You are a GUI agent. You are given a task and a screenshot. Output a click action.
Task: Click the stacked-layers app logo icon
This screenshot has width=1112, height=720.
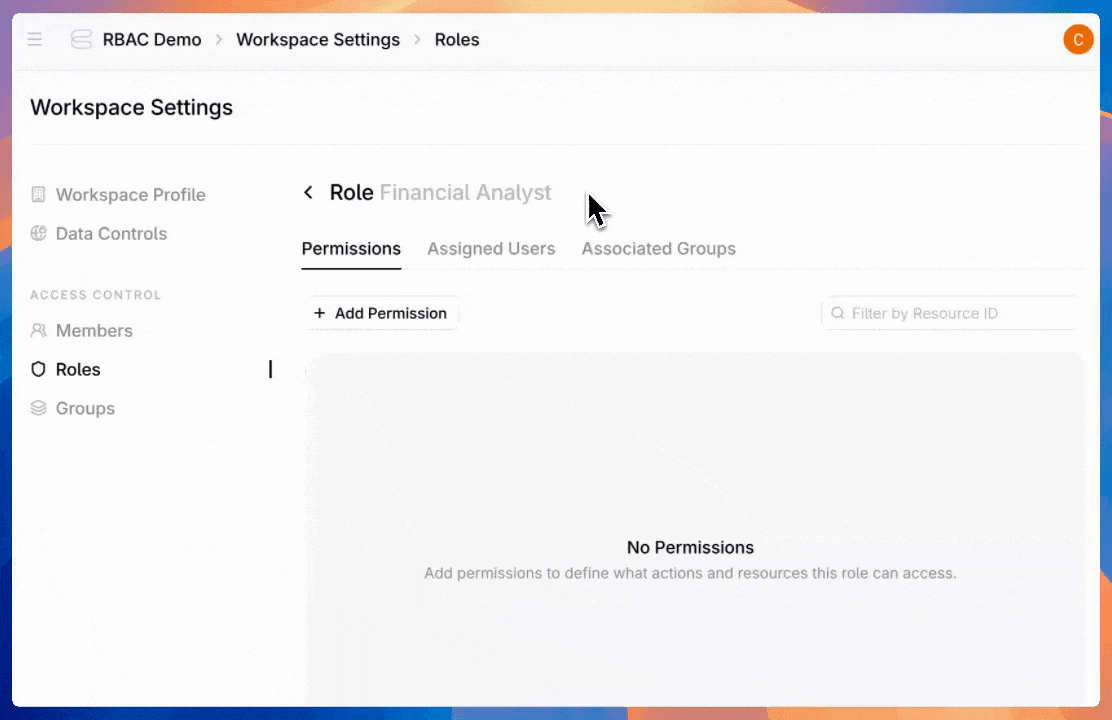[x=81, y=40]
